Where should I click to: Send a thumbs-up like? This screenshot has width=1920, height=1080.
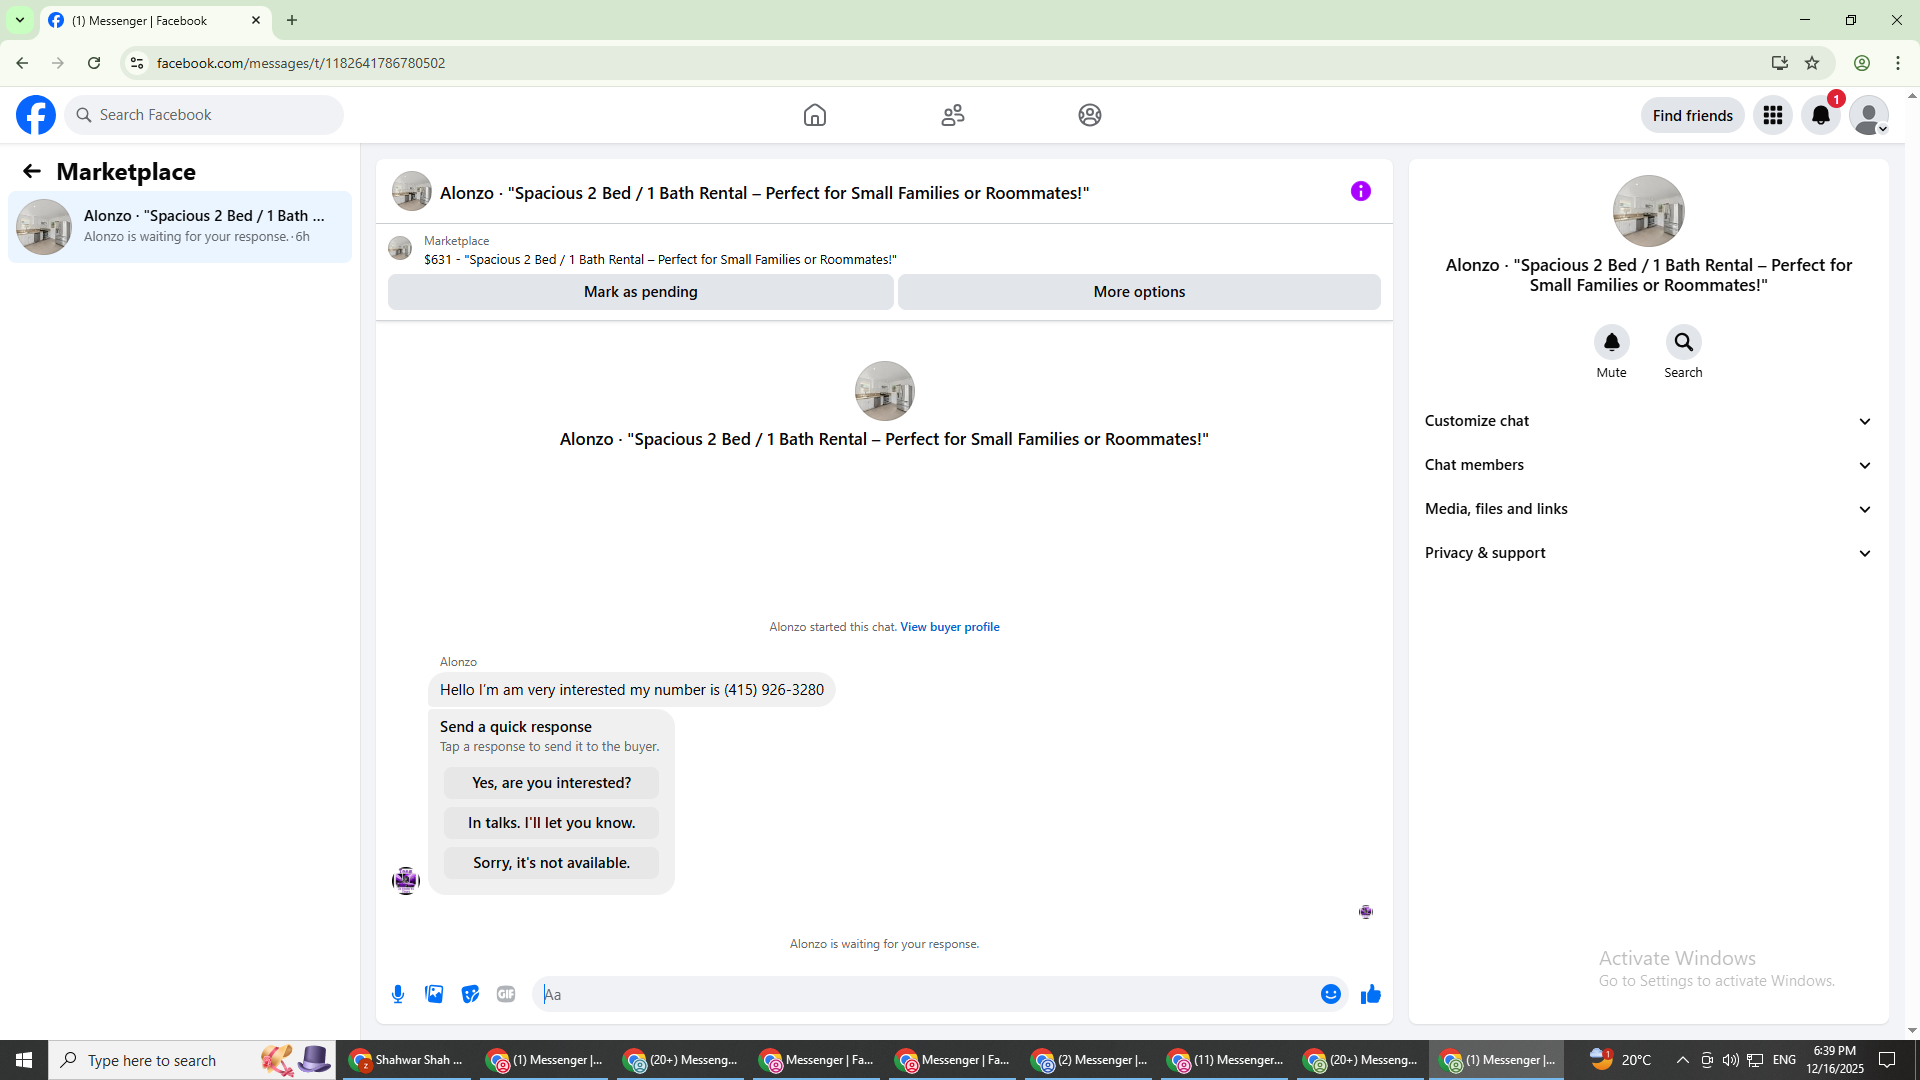point(1371,994)
